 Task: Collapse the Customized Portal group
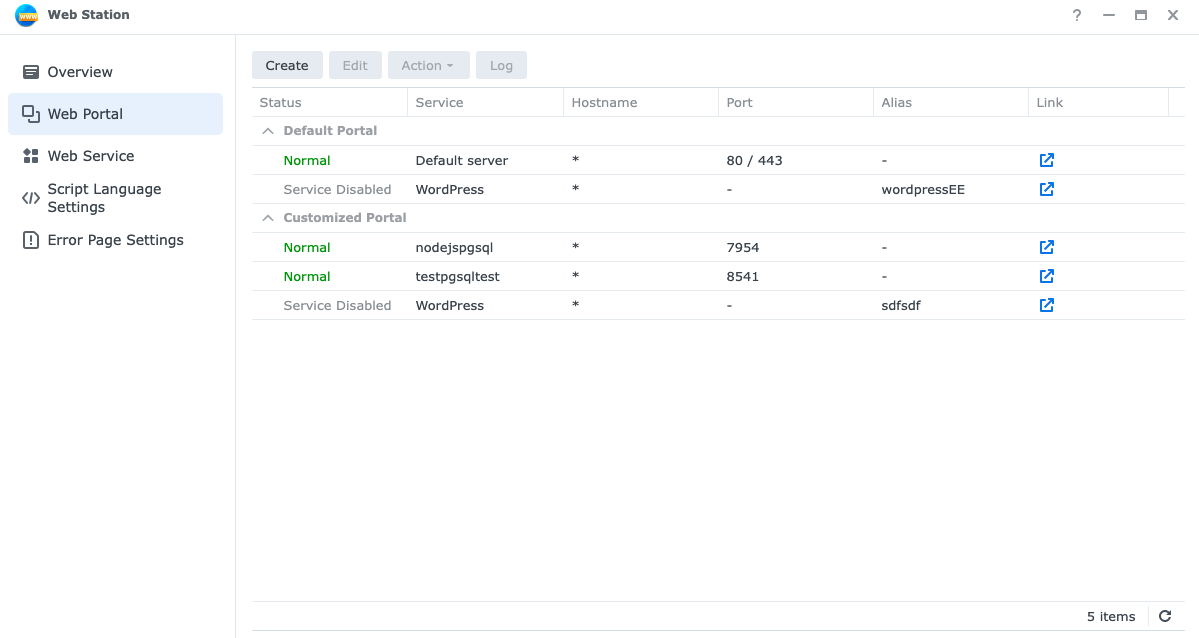click(267, 218)
